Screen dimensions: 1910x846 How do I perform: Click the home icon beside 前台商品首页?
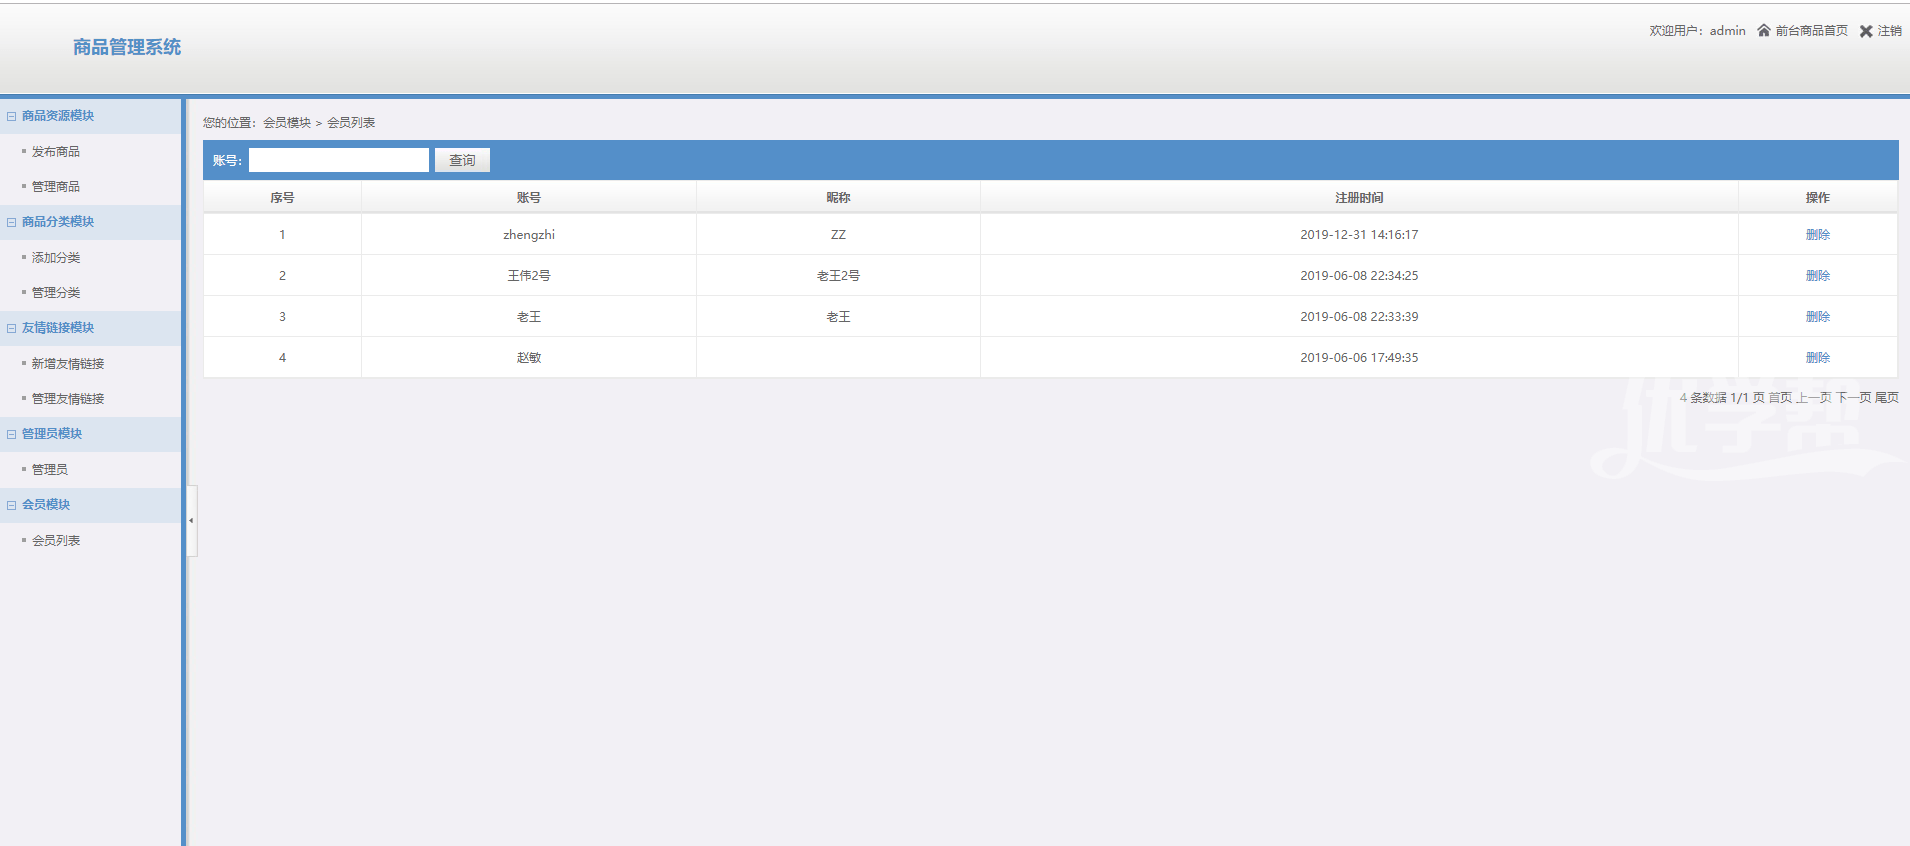click(x=1764, y=31)
